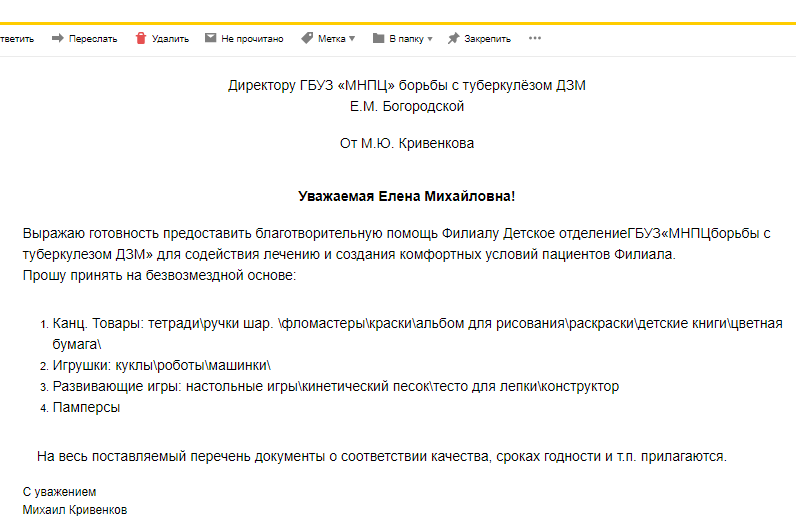Mark the message as Не прочитано
The width and height of the screenshot is (796, 529).
click(x=252, y=39)
